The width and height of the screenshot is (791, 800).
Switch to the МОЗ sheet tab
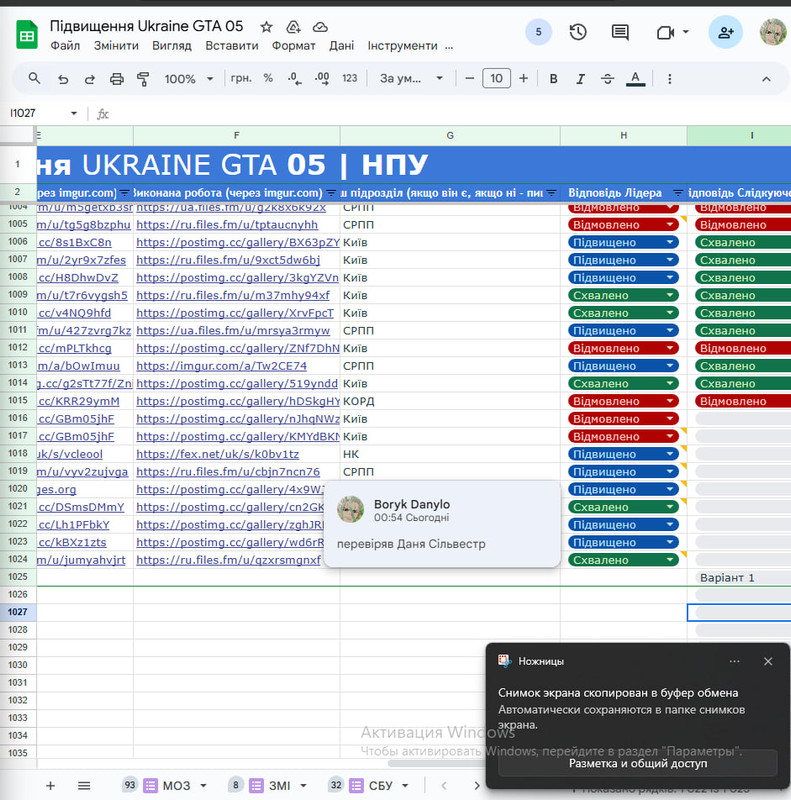pos(176,785)
